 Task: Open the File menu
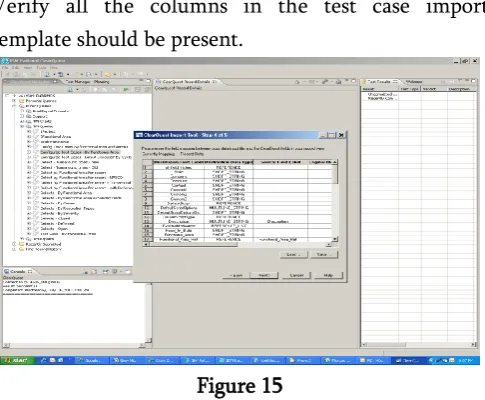coord(6,68)
